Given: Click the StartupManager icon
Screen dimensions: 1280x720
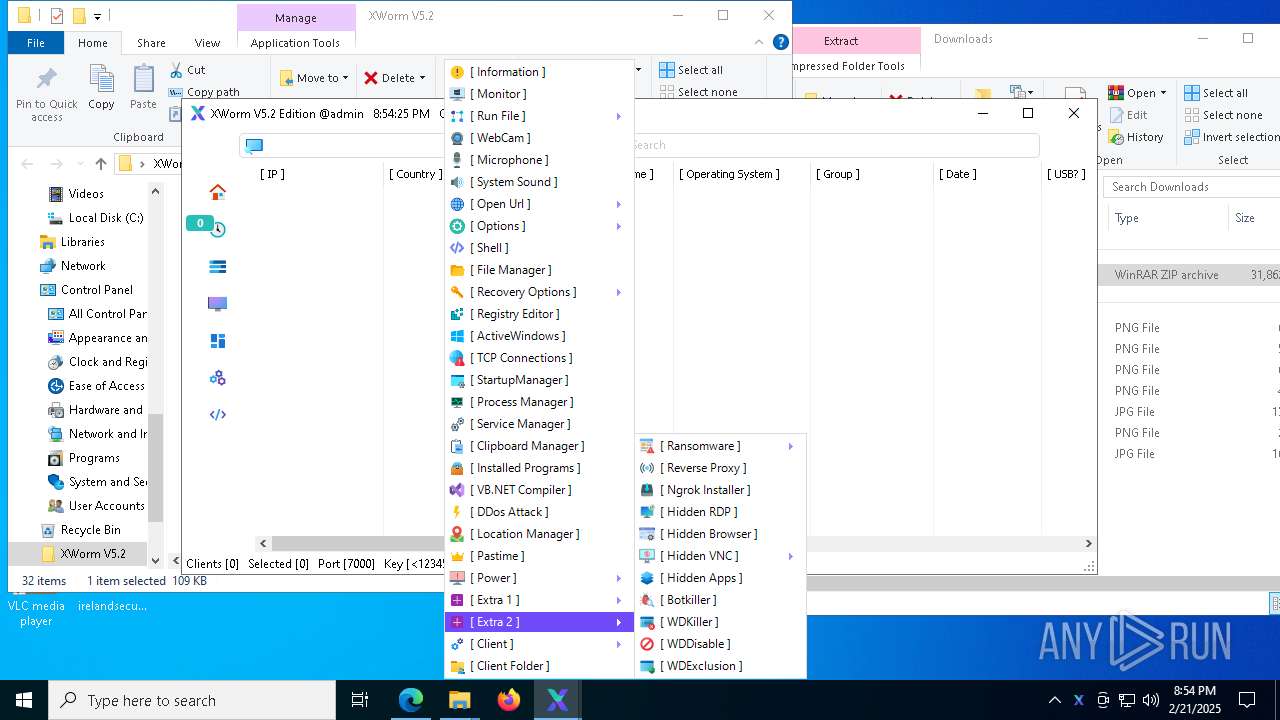Looking at the screenshot, I should (x=457, y=380).
